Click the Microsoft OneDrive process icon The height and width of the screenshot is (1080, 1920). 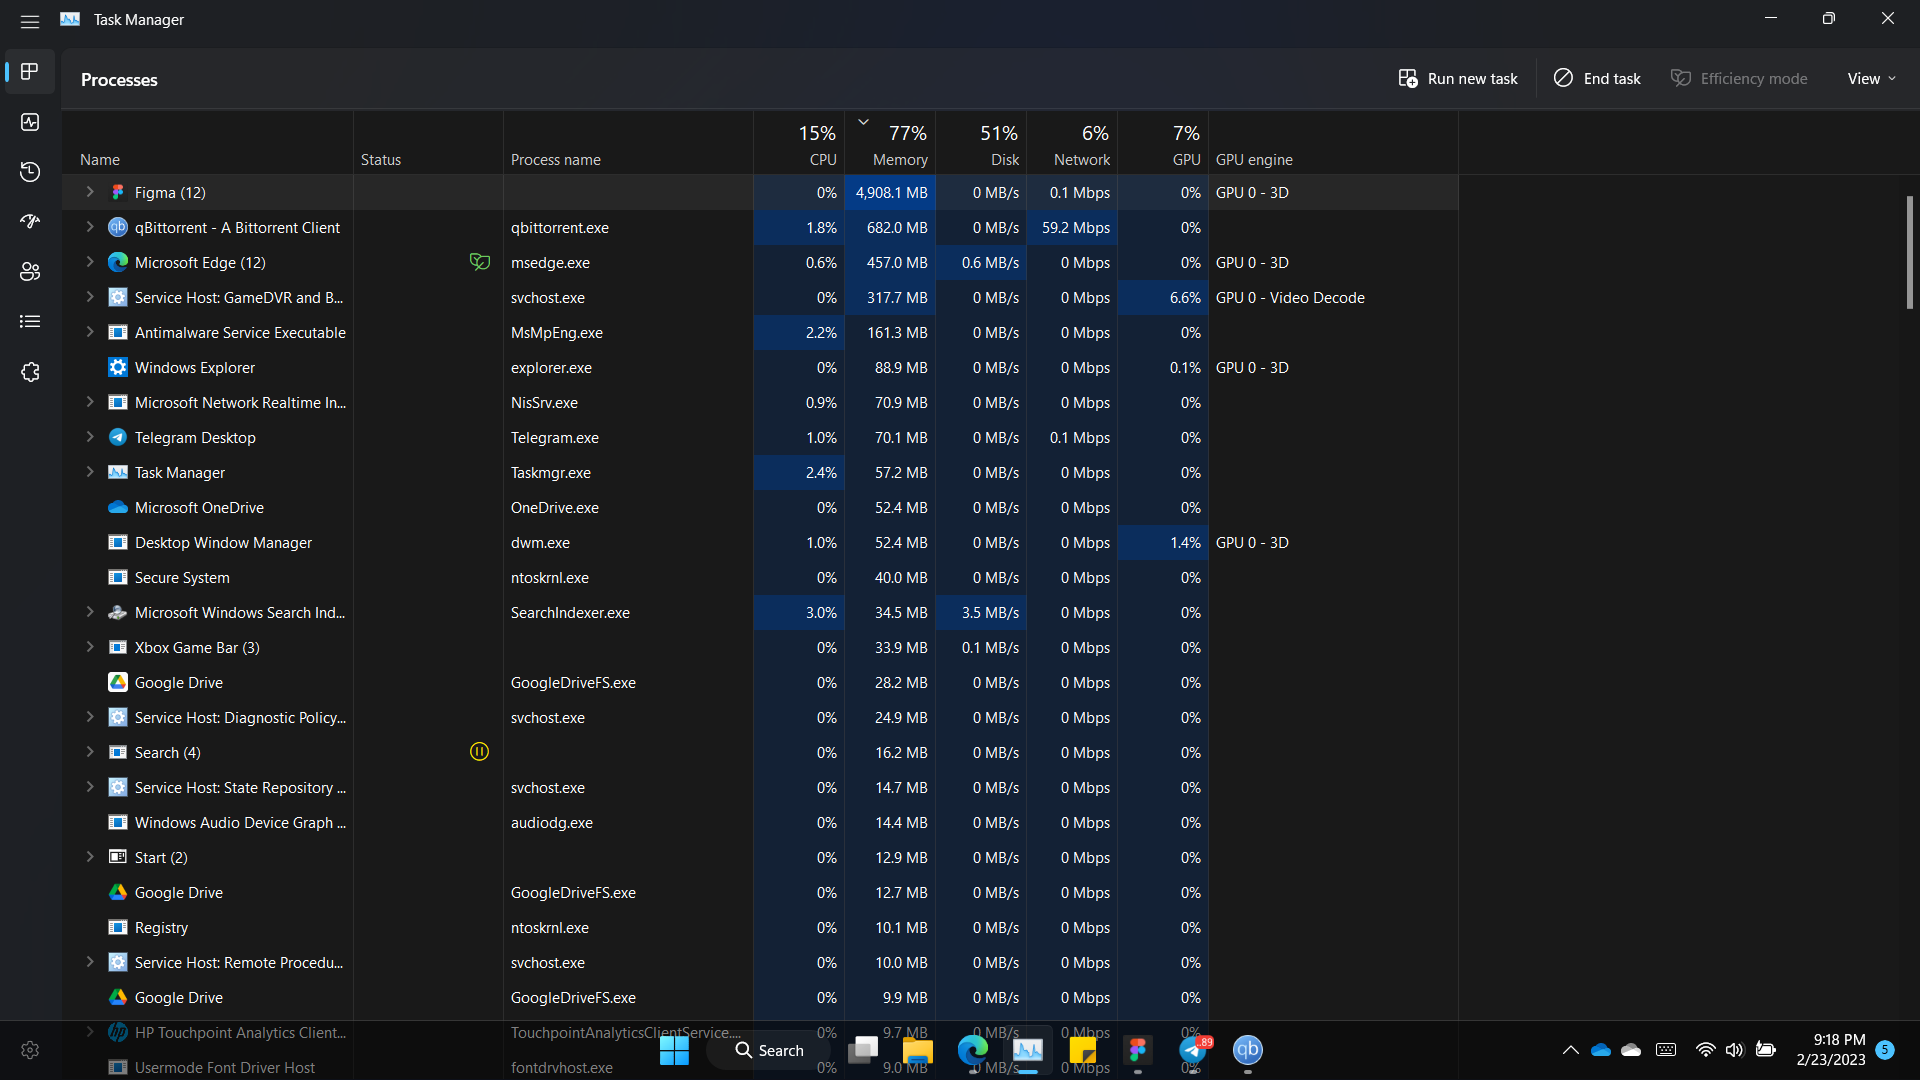118,507
